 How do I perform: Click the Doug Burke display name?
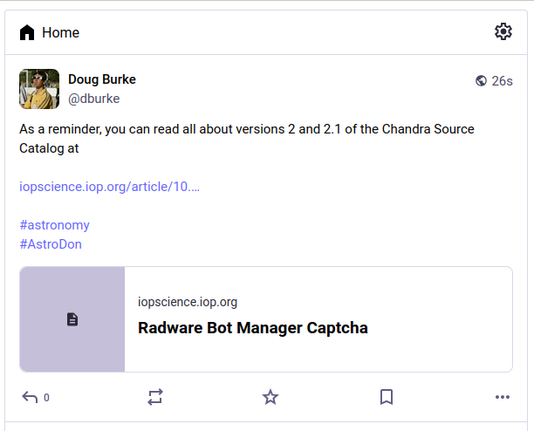(102, 79)
